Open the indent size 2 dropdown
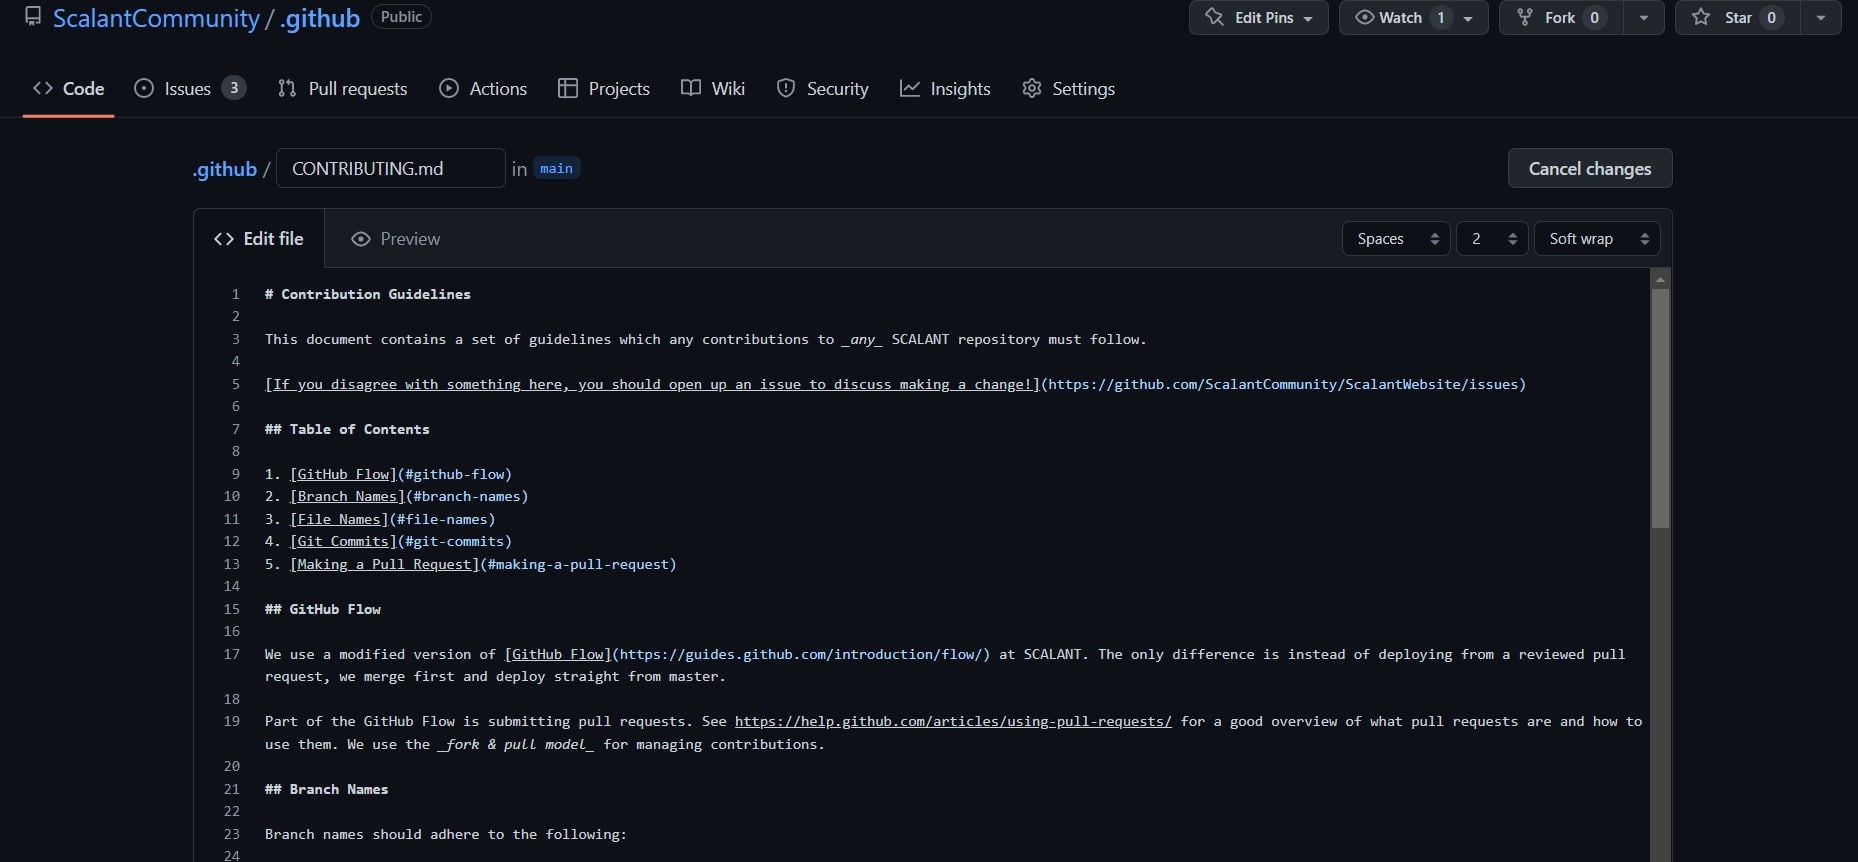Screen dimensions: 1858x862 (1492, 238)
